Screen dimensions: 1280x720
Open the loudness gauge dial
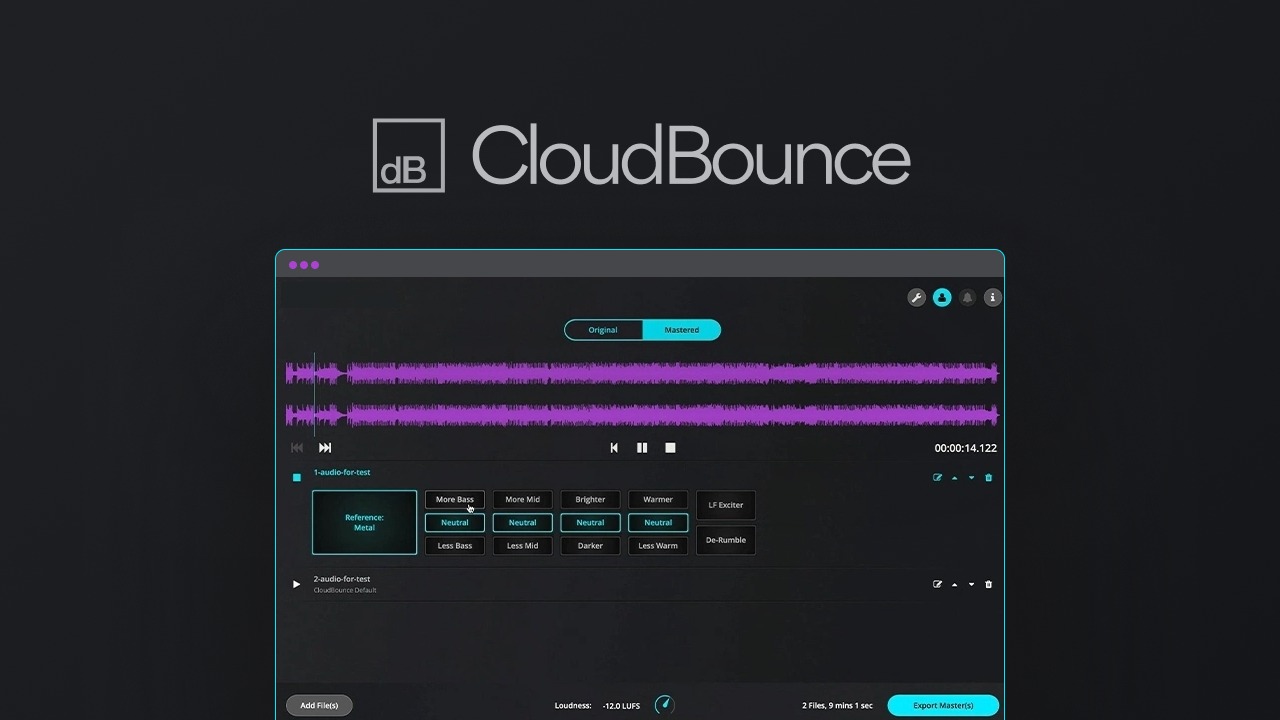(664, 705)
